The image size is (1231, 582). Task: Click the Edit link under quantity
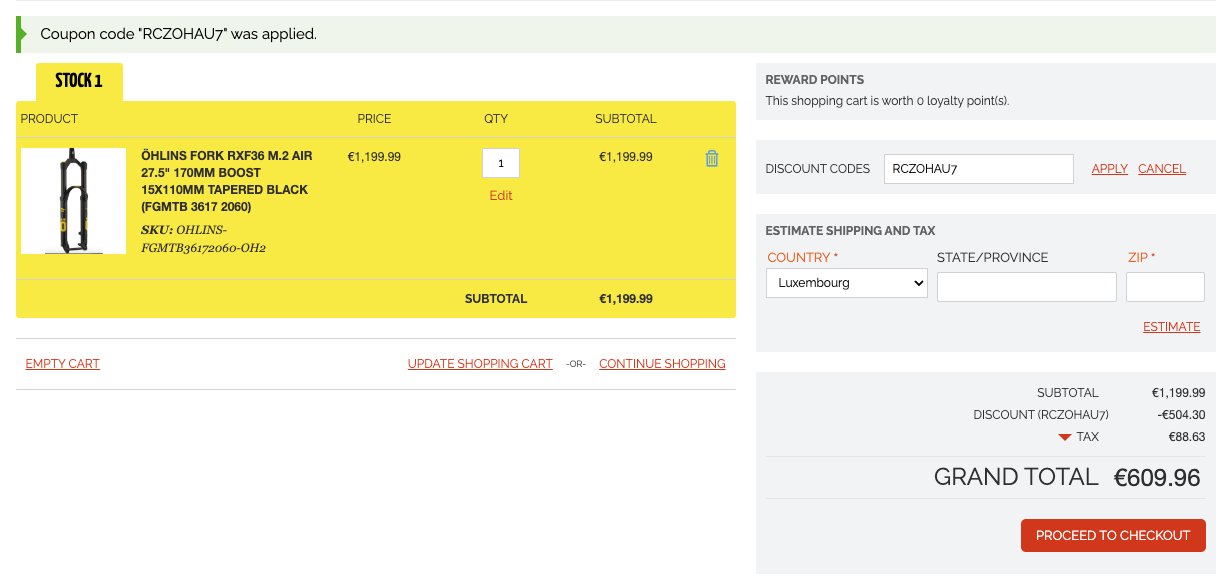tap(500, 196)
